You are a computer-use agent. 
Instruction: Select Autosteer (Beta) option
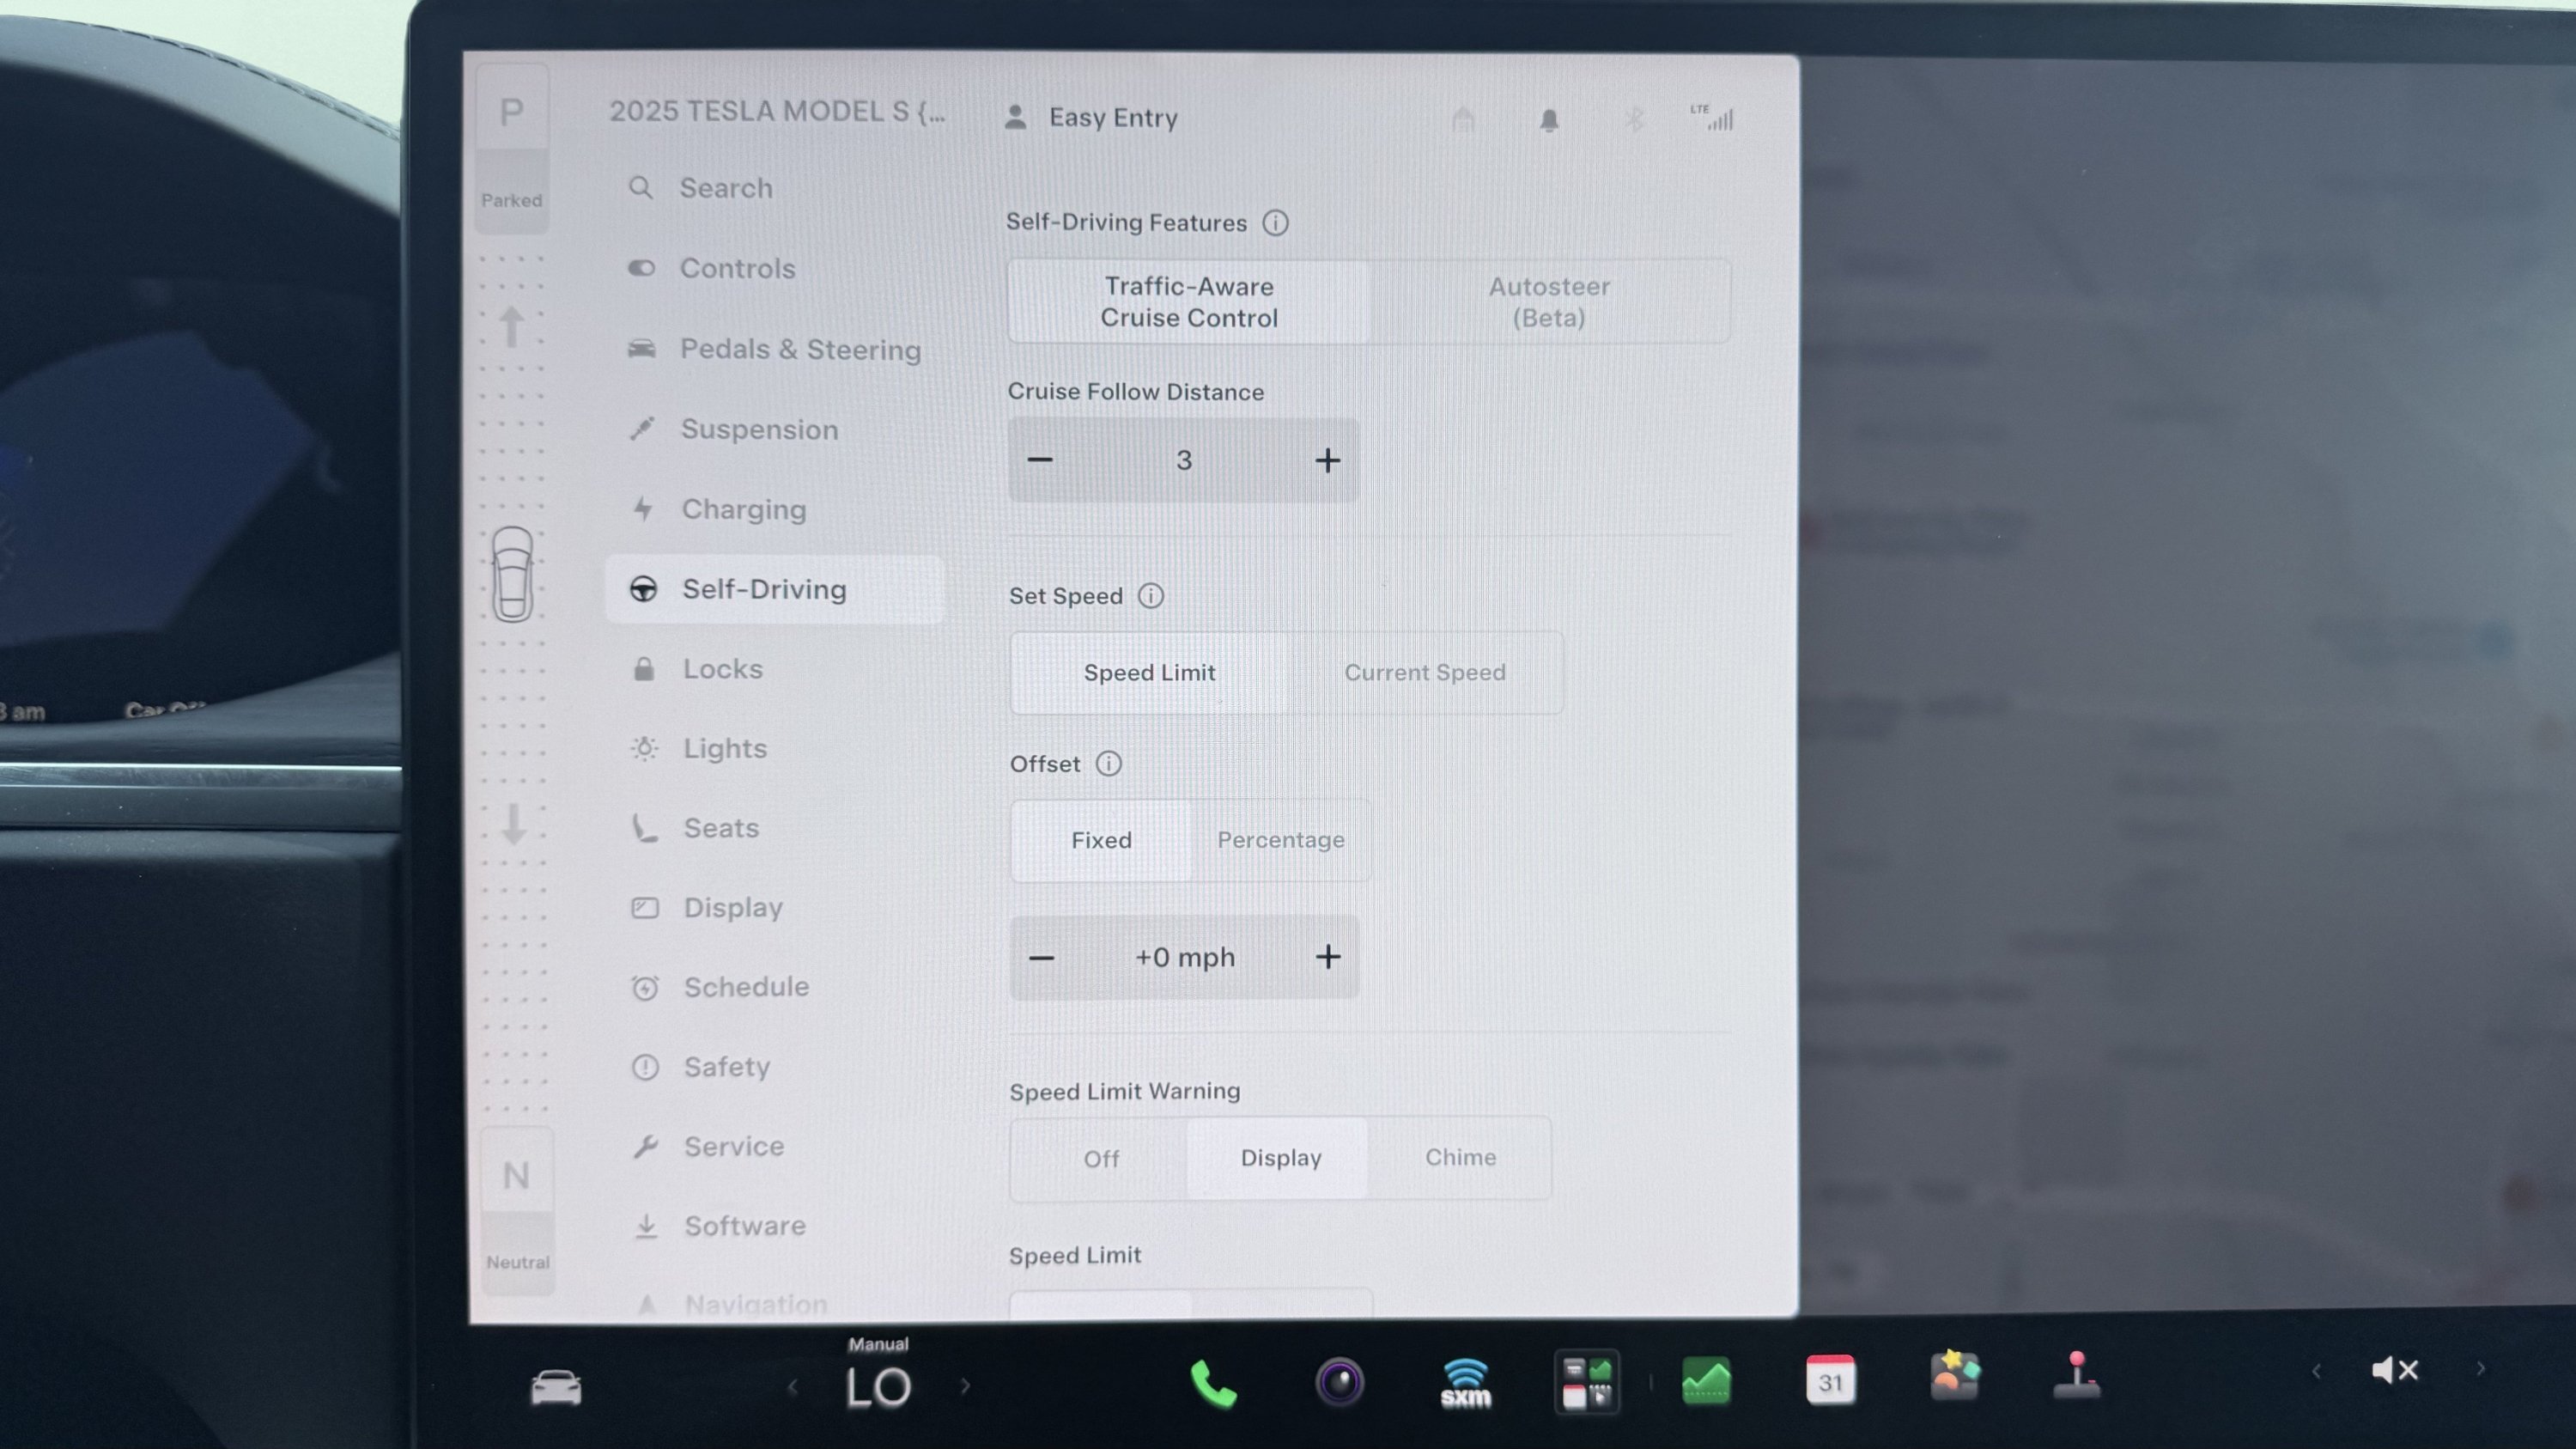pos(1549,302)
